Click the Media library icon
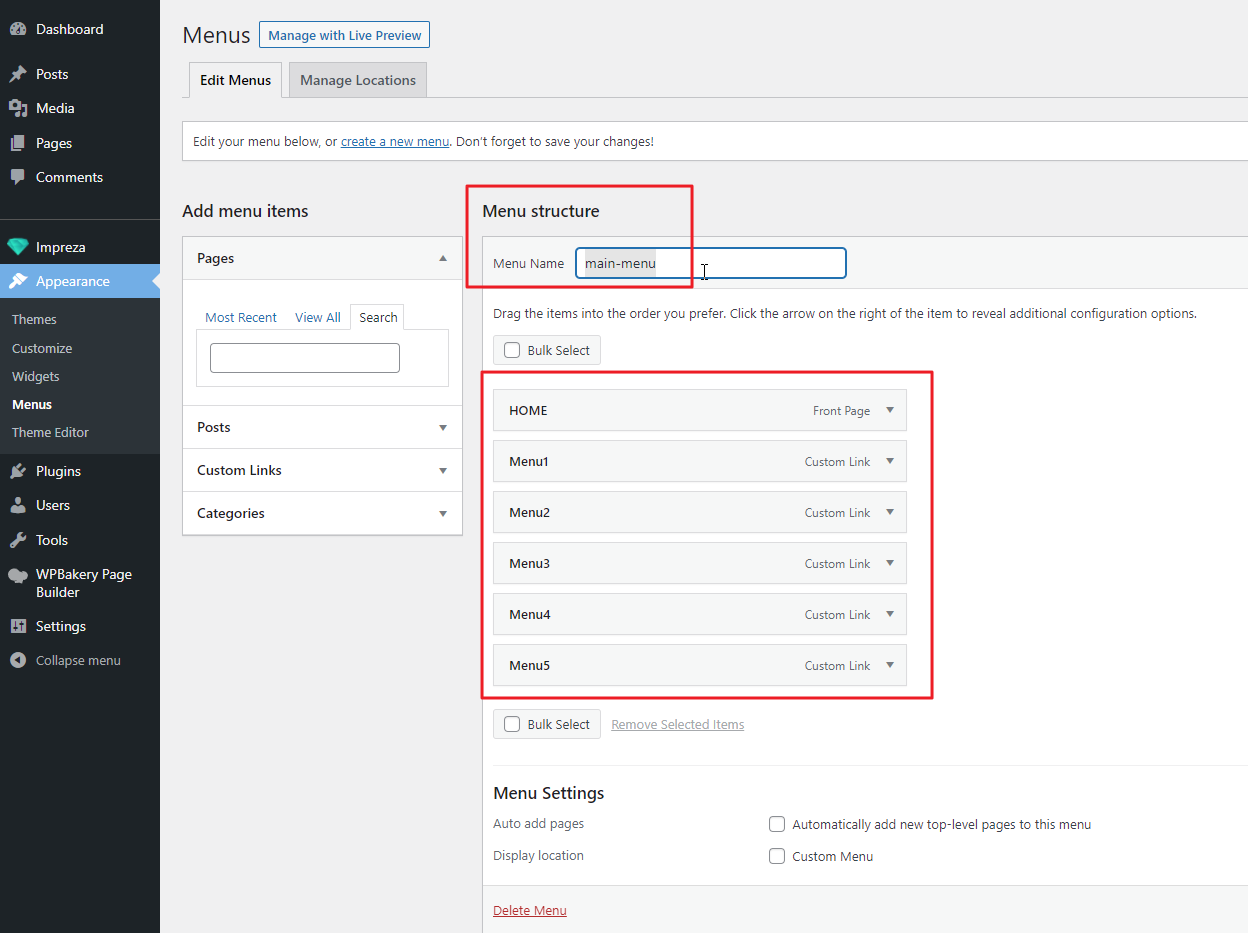Viewport: 1248px width, 933px height. pyautogui.click(x=18, y=108)
